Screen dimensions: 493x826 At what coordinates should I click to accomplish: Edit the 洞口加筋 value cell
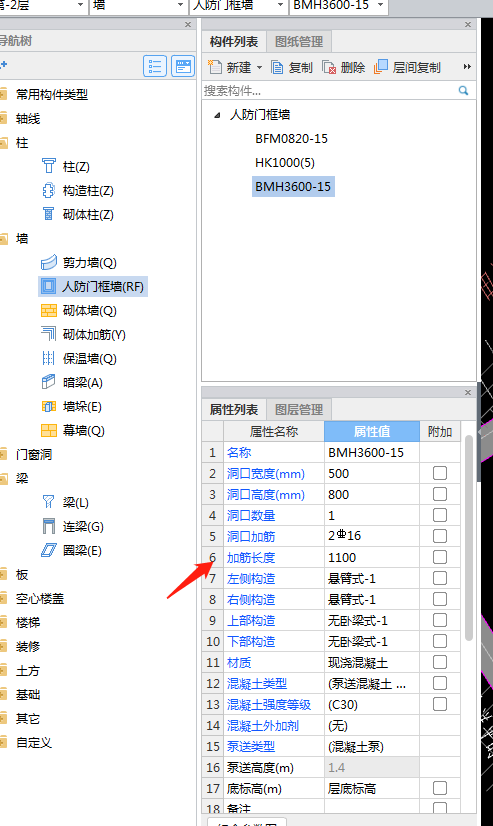point(372,536)
